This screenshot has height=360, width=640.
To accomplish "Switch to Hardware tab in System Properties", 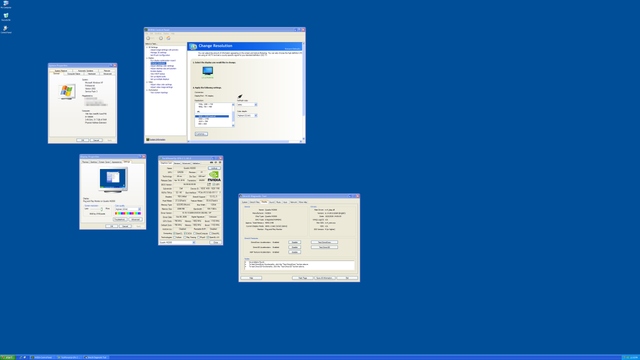I will 92,74.
